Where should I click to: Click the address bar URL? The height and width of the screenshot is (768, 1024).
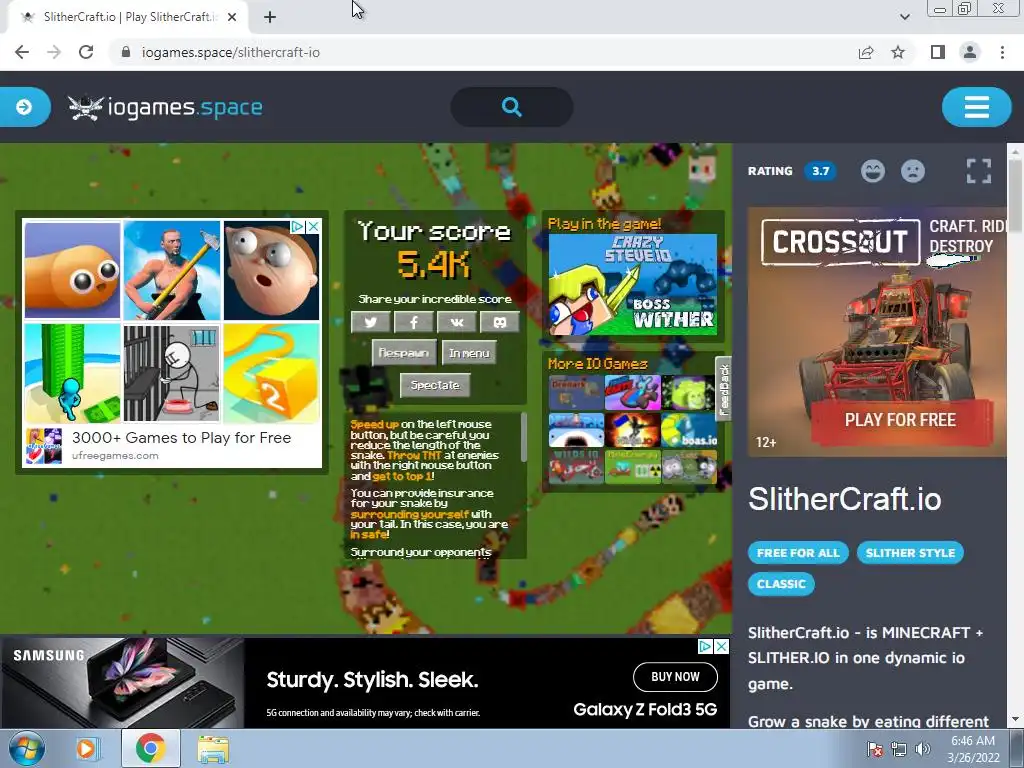point(231,52)
